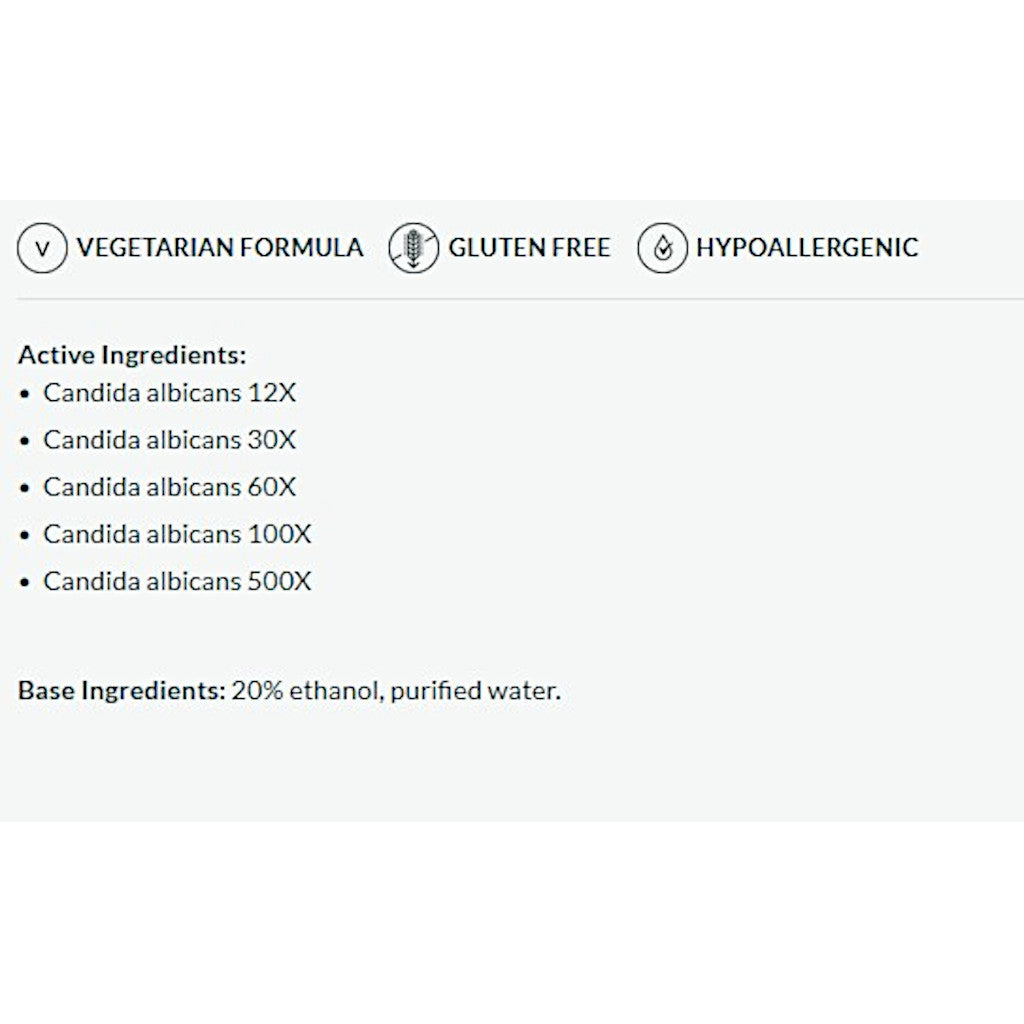Screen dimensions: 1024x1024
Task: Click the gluten free wheat icon
Action: [413, 249]
